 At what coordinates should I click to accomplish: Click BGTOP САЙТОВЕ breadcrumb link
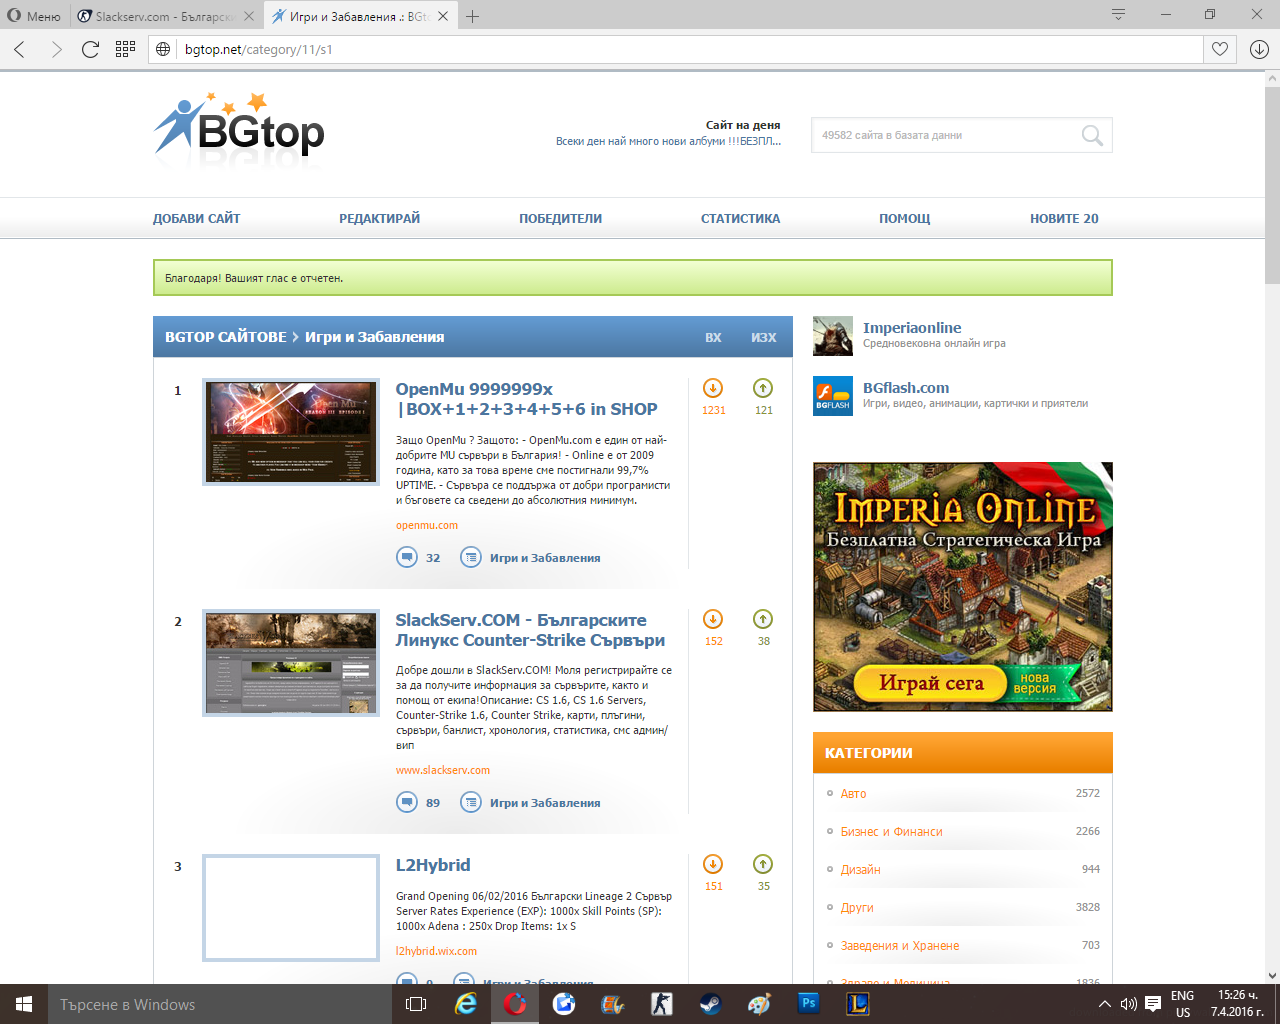click(x=226, y=337)
